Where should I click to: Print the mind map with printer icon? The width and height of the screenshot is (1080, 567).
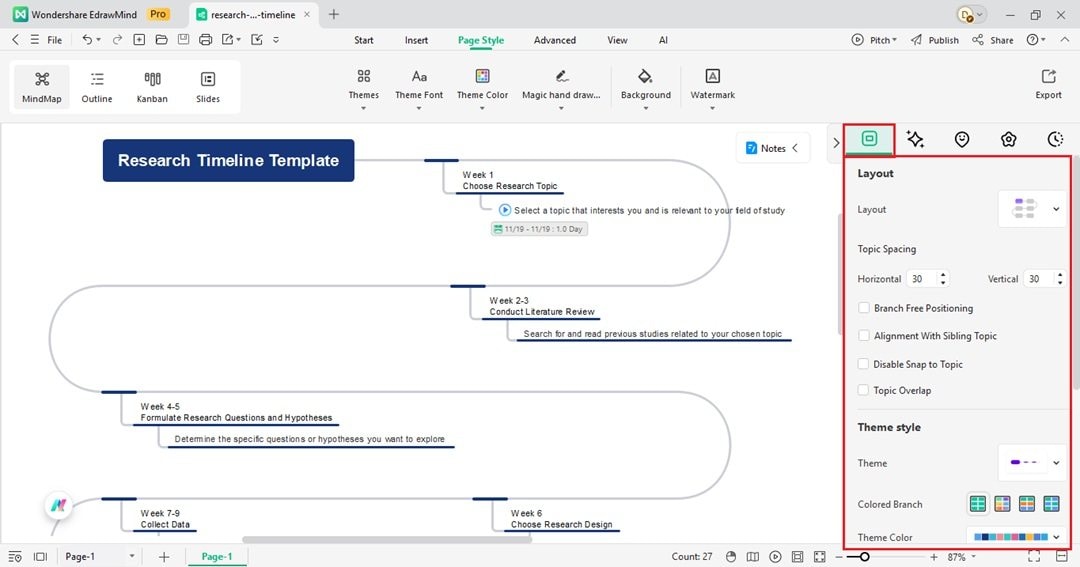coord(205,40)
